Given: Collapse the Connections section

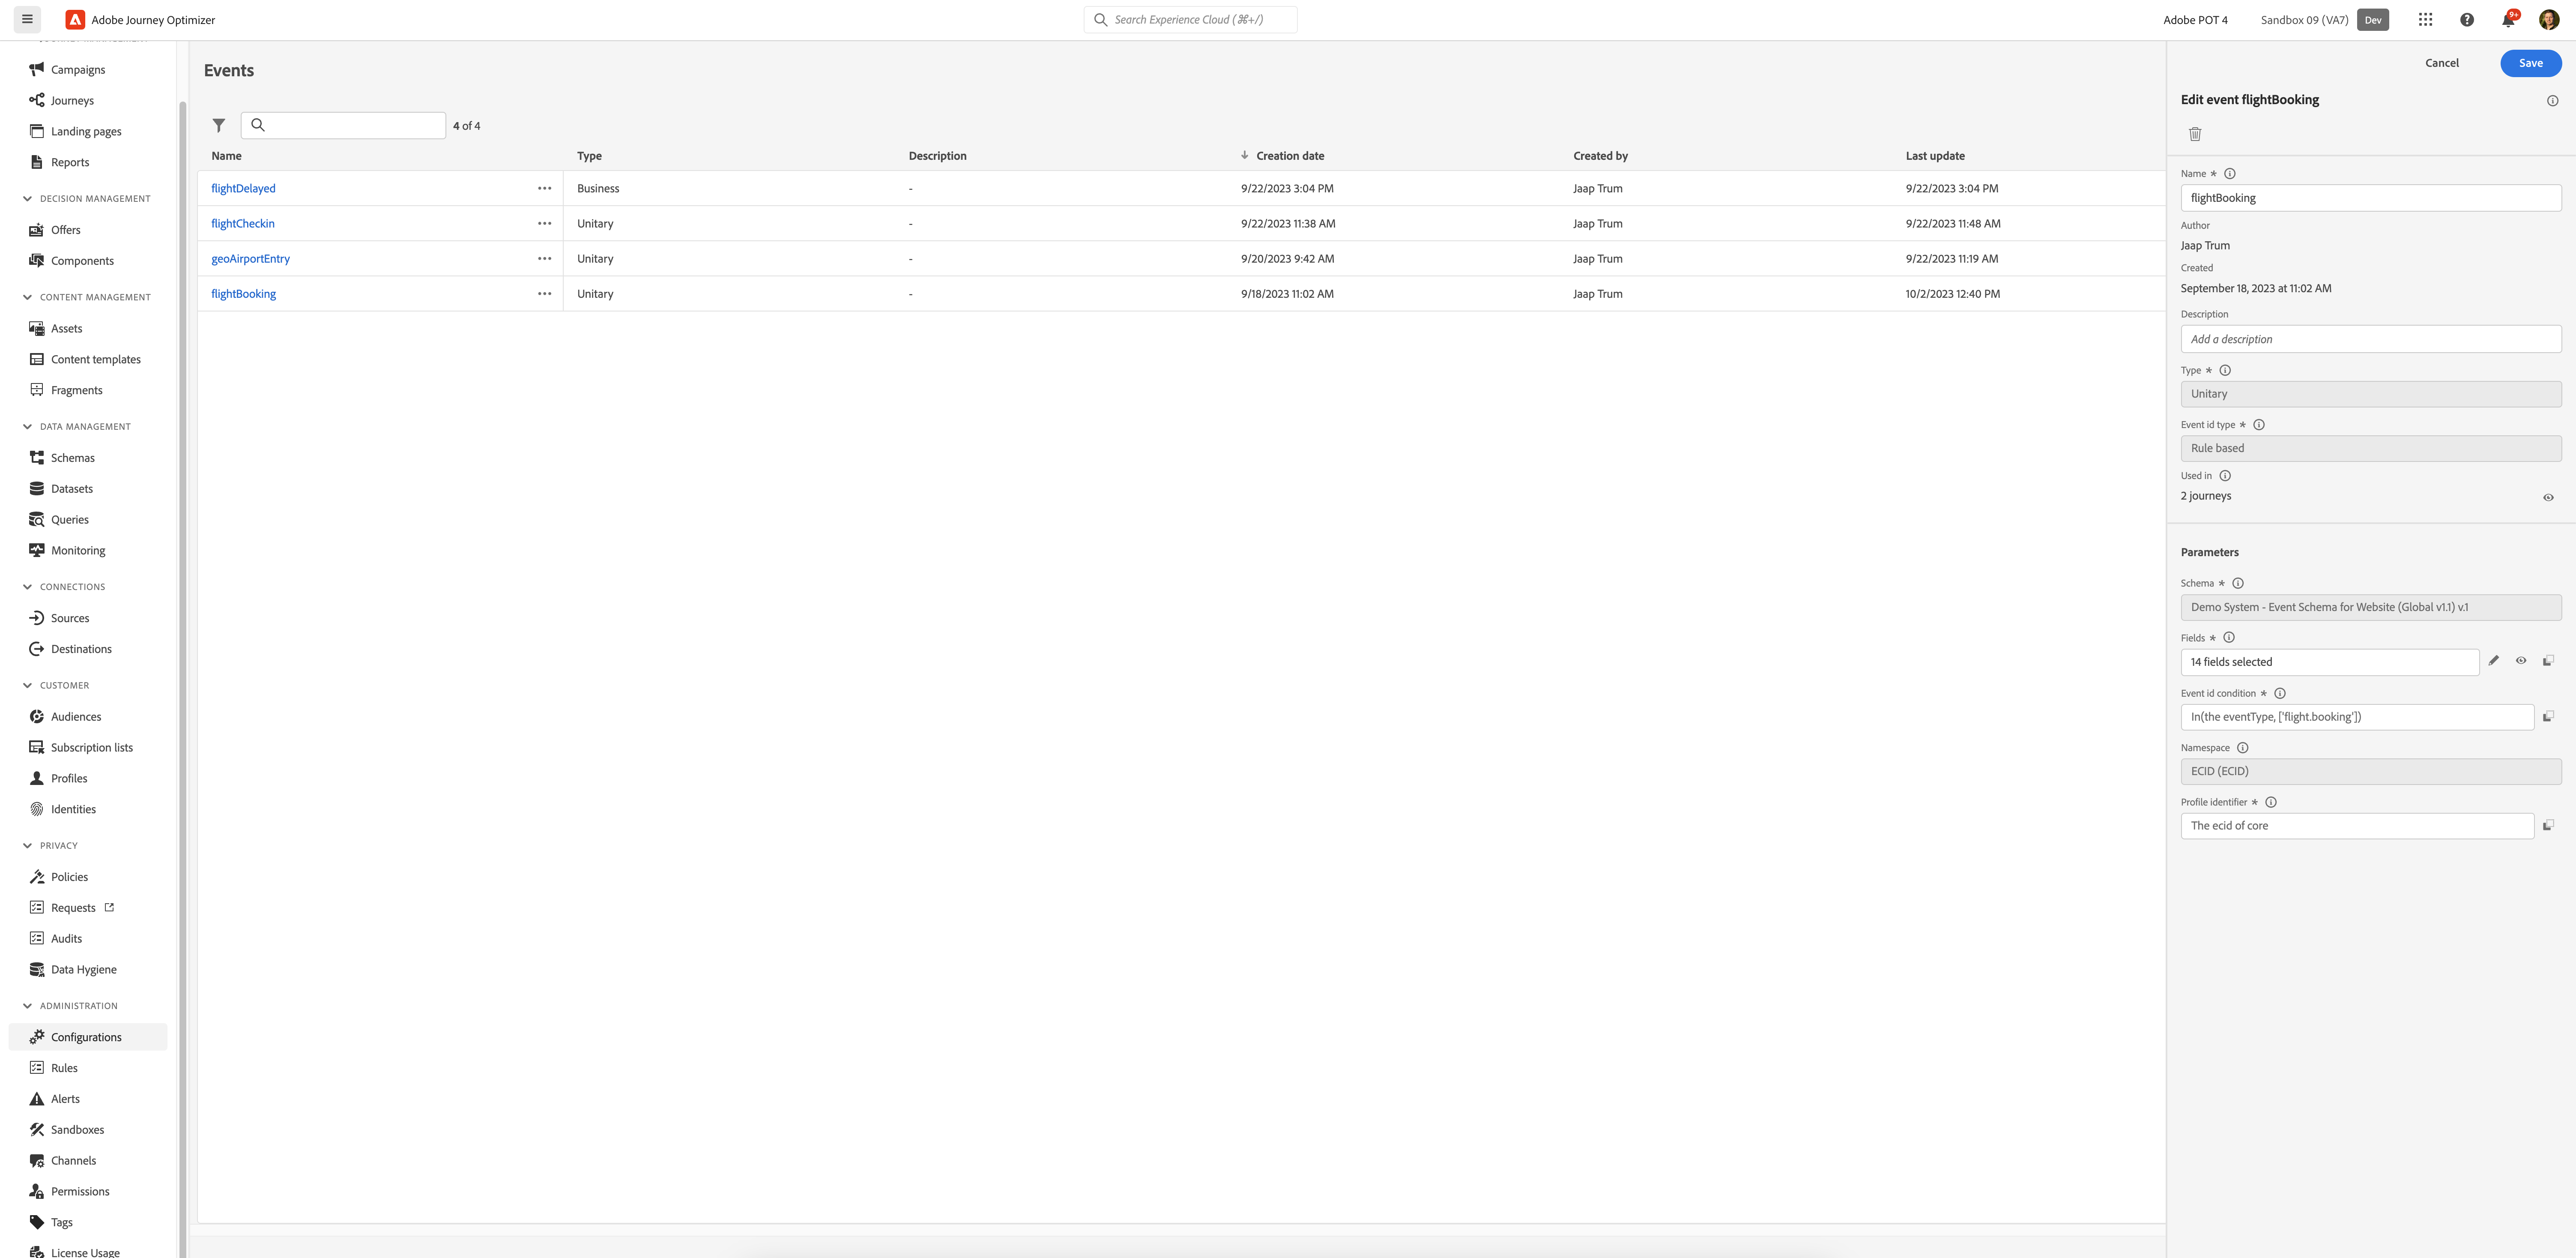Looking at the screenshot, I should (x=27, y=587).
